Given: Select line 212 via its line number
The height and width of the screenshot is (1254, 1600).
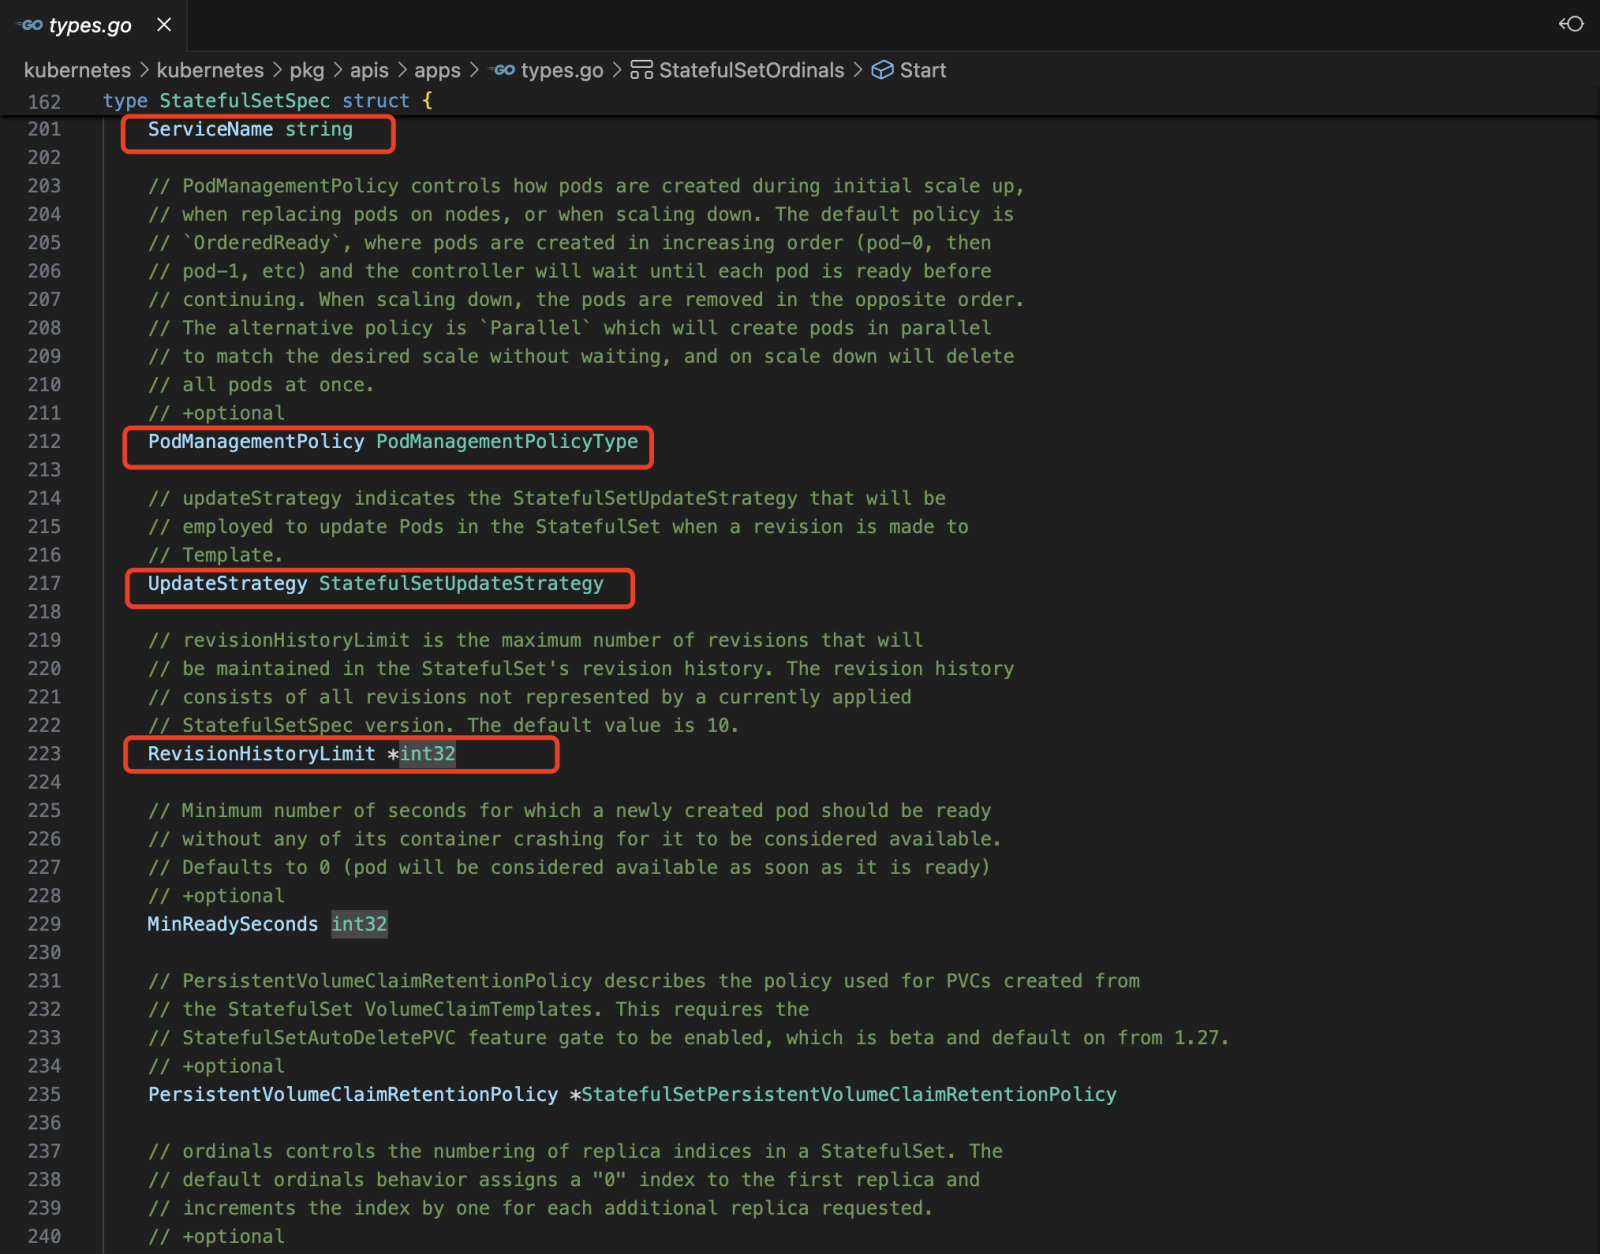Looking at the screenshot, I should point(44,441).
